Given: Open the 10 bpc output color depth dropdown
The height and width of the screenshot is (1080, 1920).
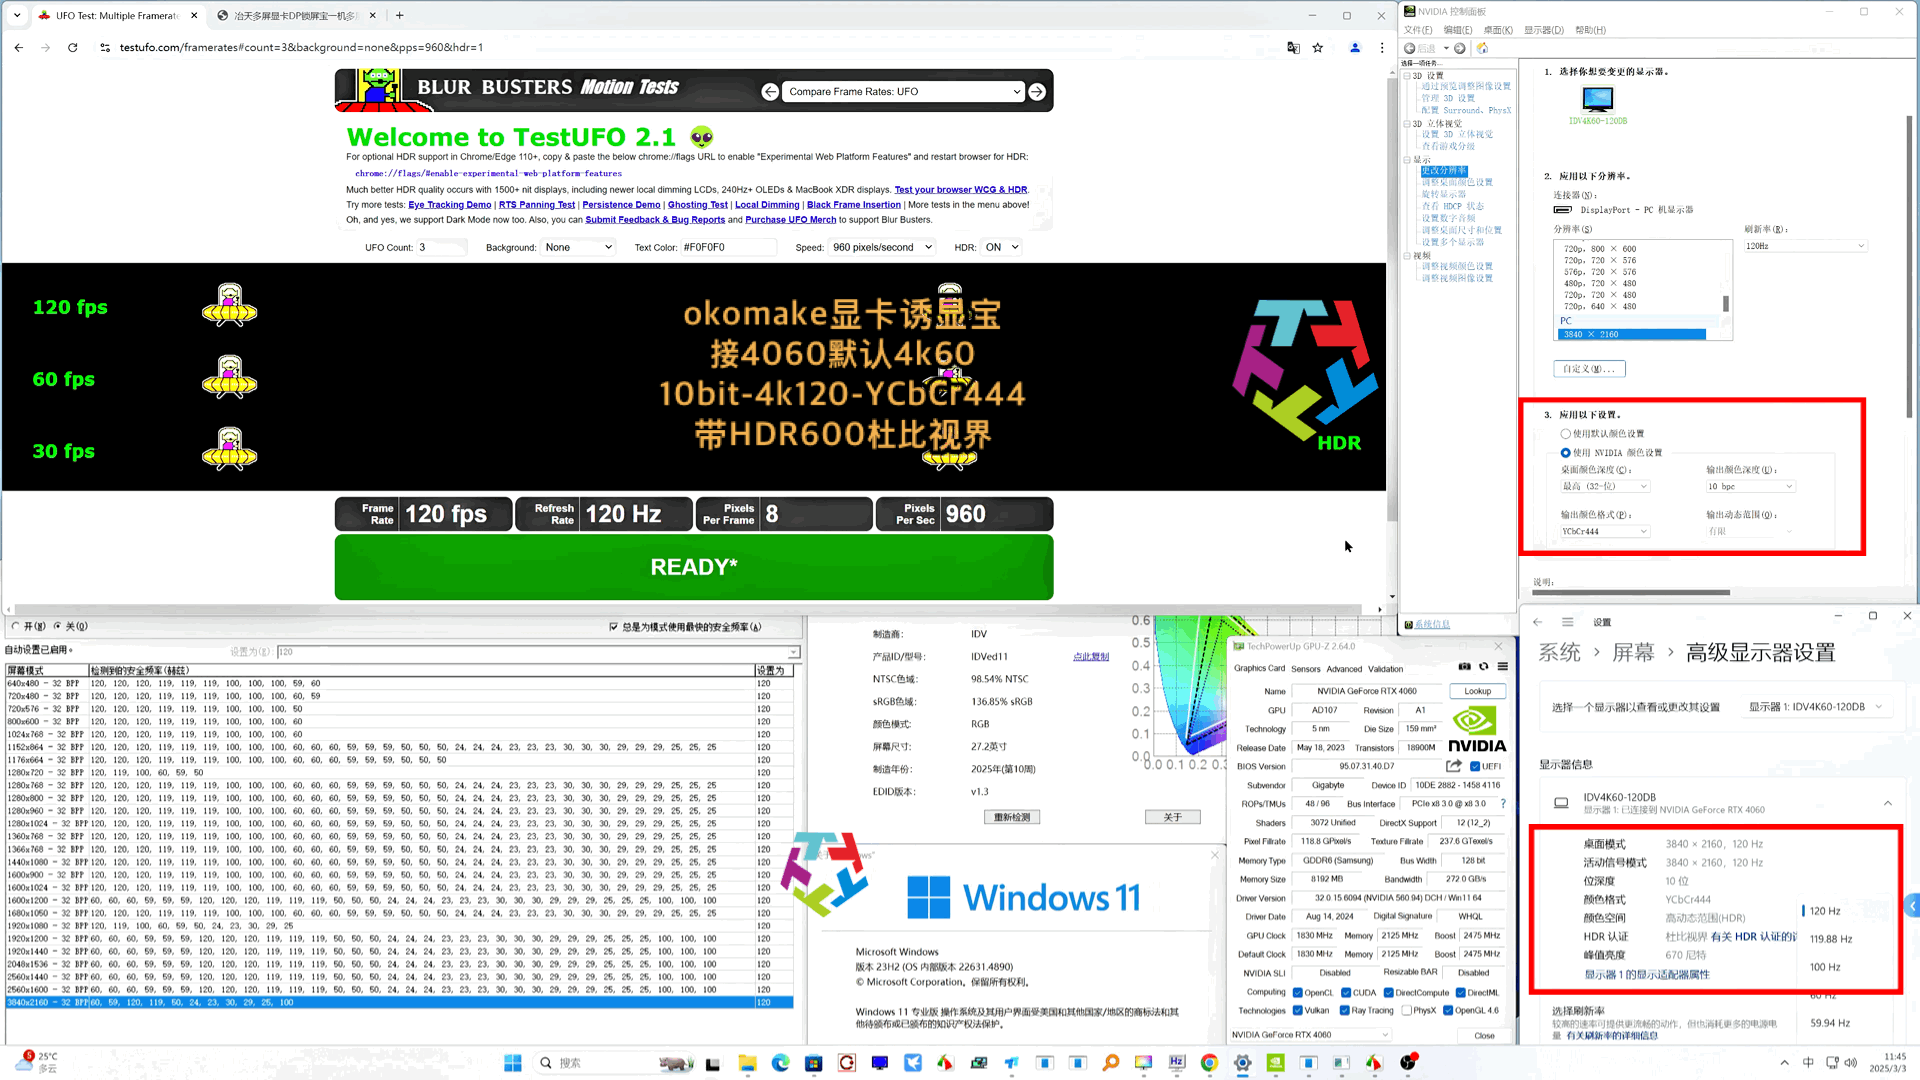Looking at the screenshot, I should (x=1750, y=487).
